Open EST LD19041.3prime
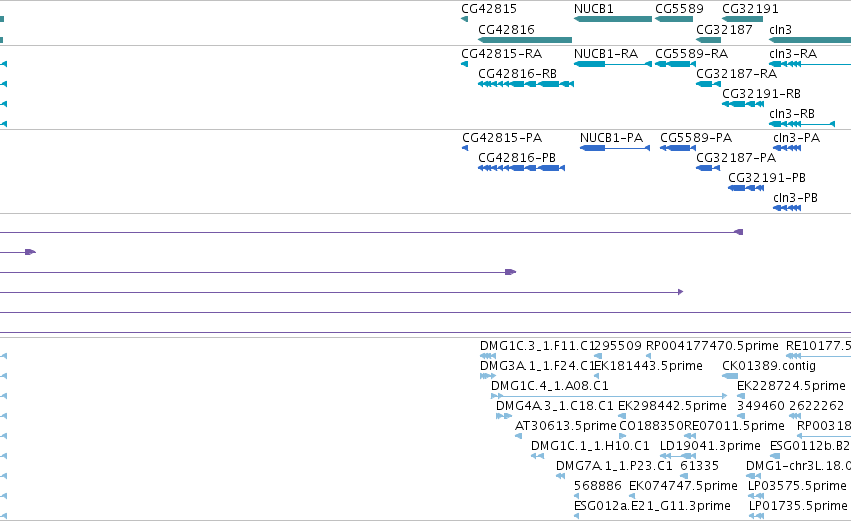851x521 pixels. pos(710,446)
